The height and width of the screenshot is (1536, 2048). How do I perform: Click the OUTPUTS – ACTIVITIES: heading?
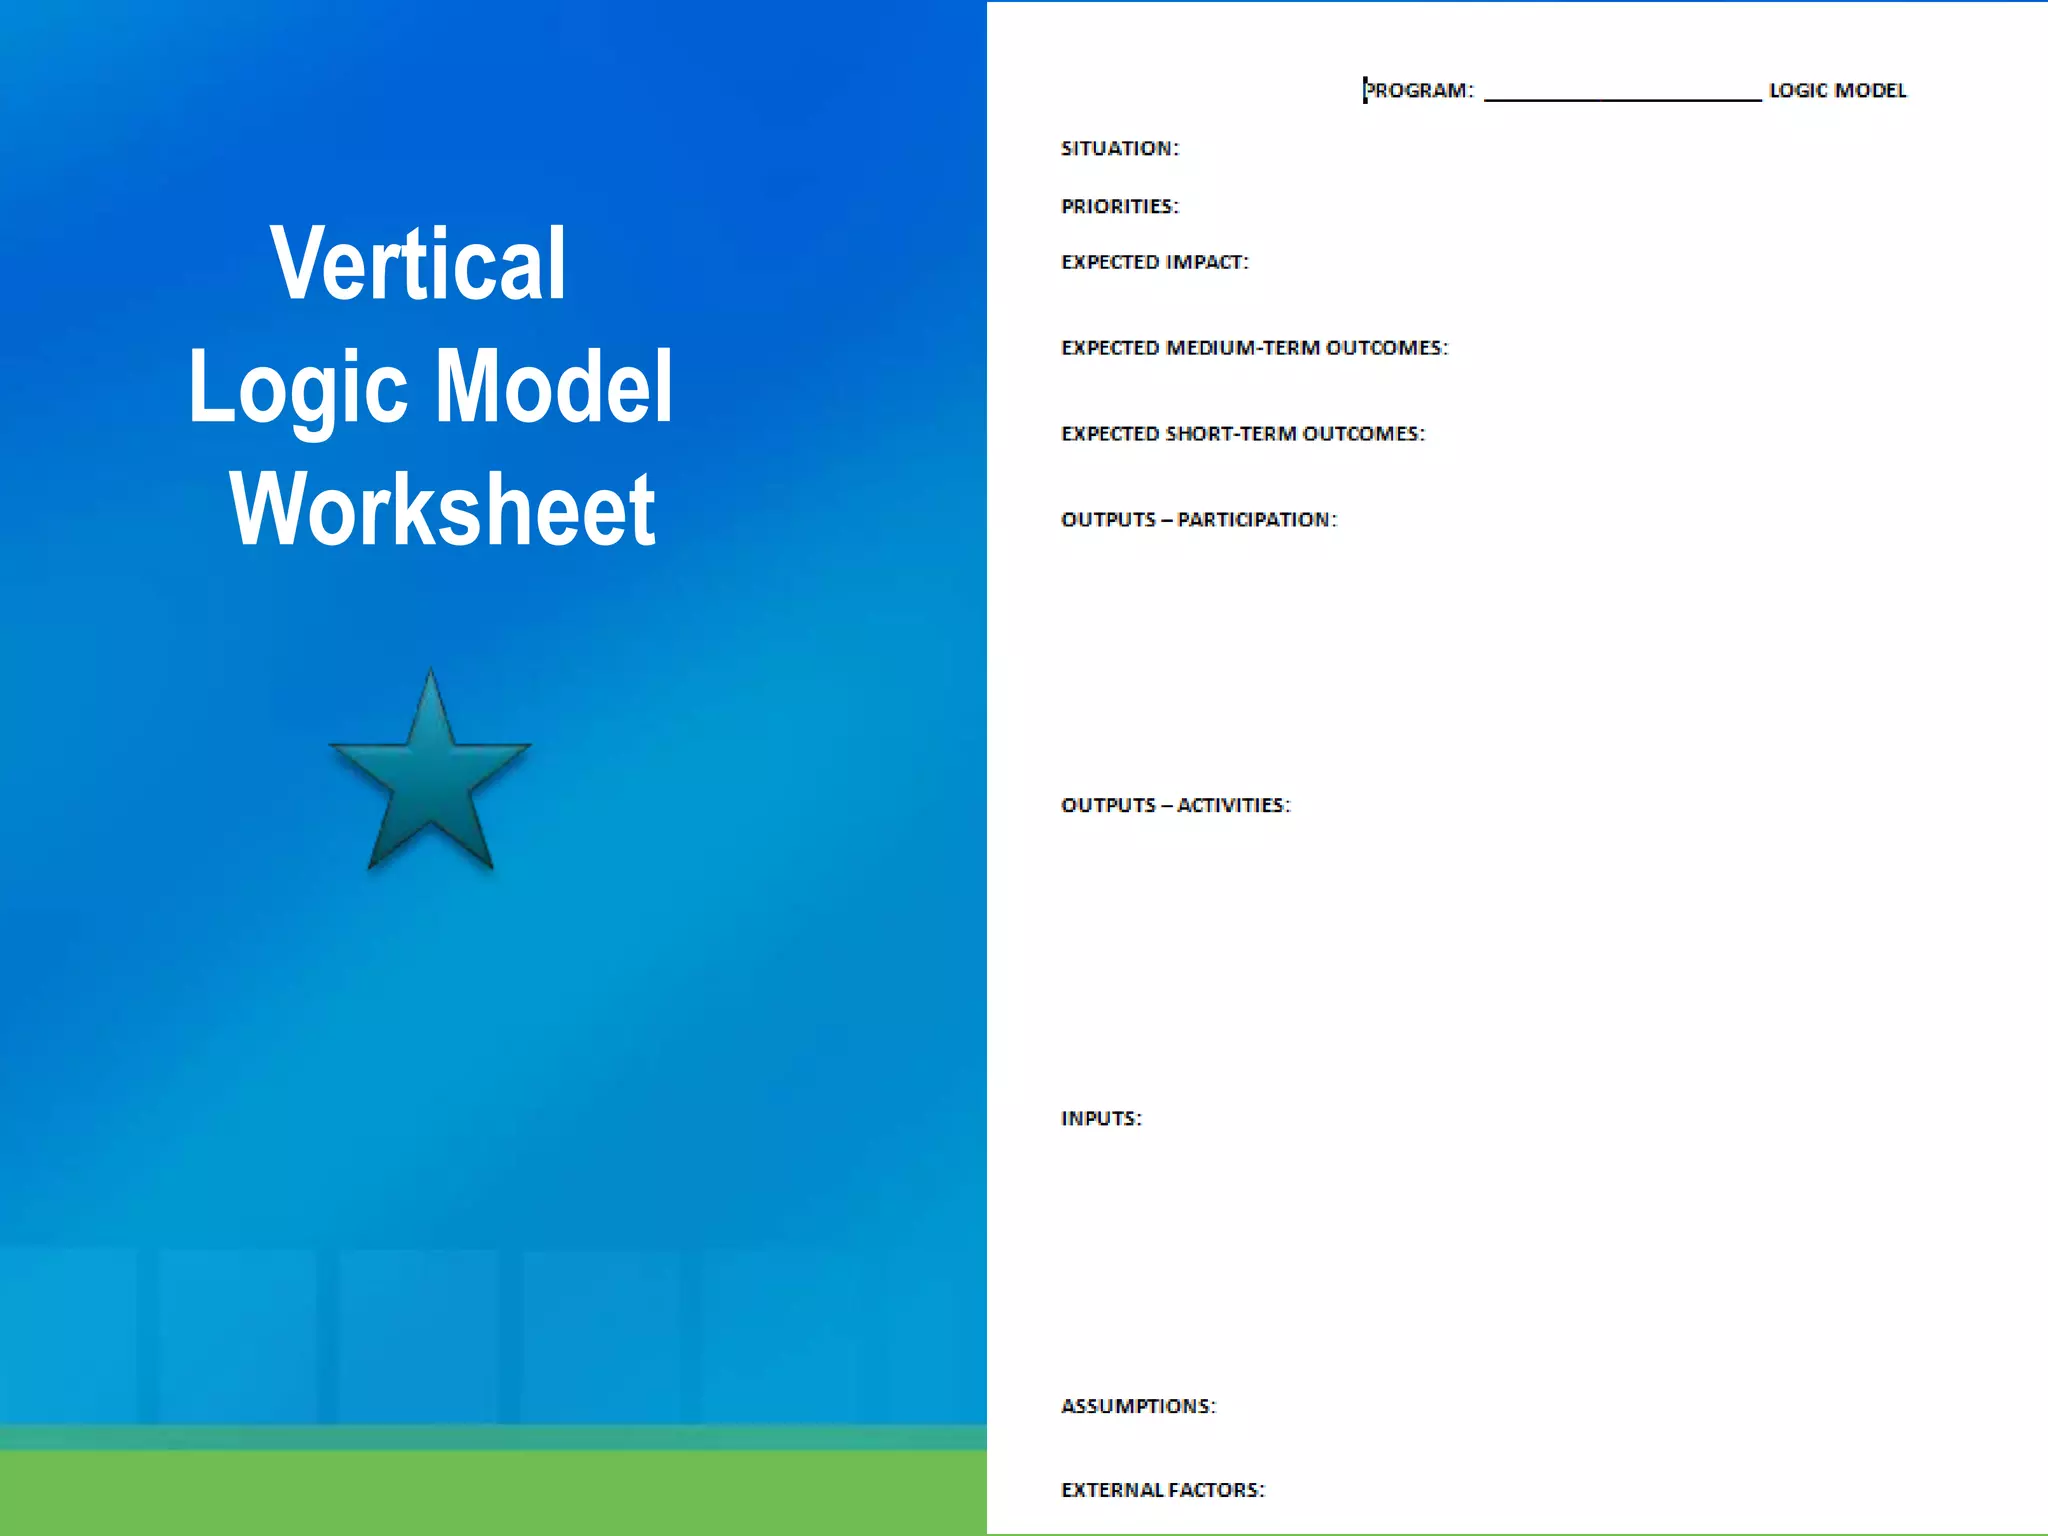coord(1176,806)
